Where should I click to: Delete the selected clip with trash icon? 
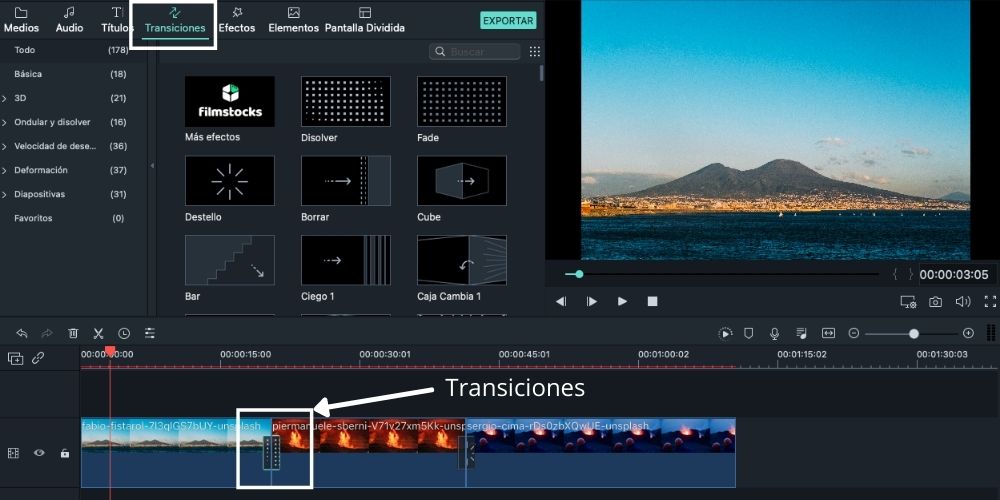point(73,333)
